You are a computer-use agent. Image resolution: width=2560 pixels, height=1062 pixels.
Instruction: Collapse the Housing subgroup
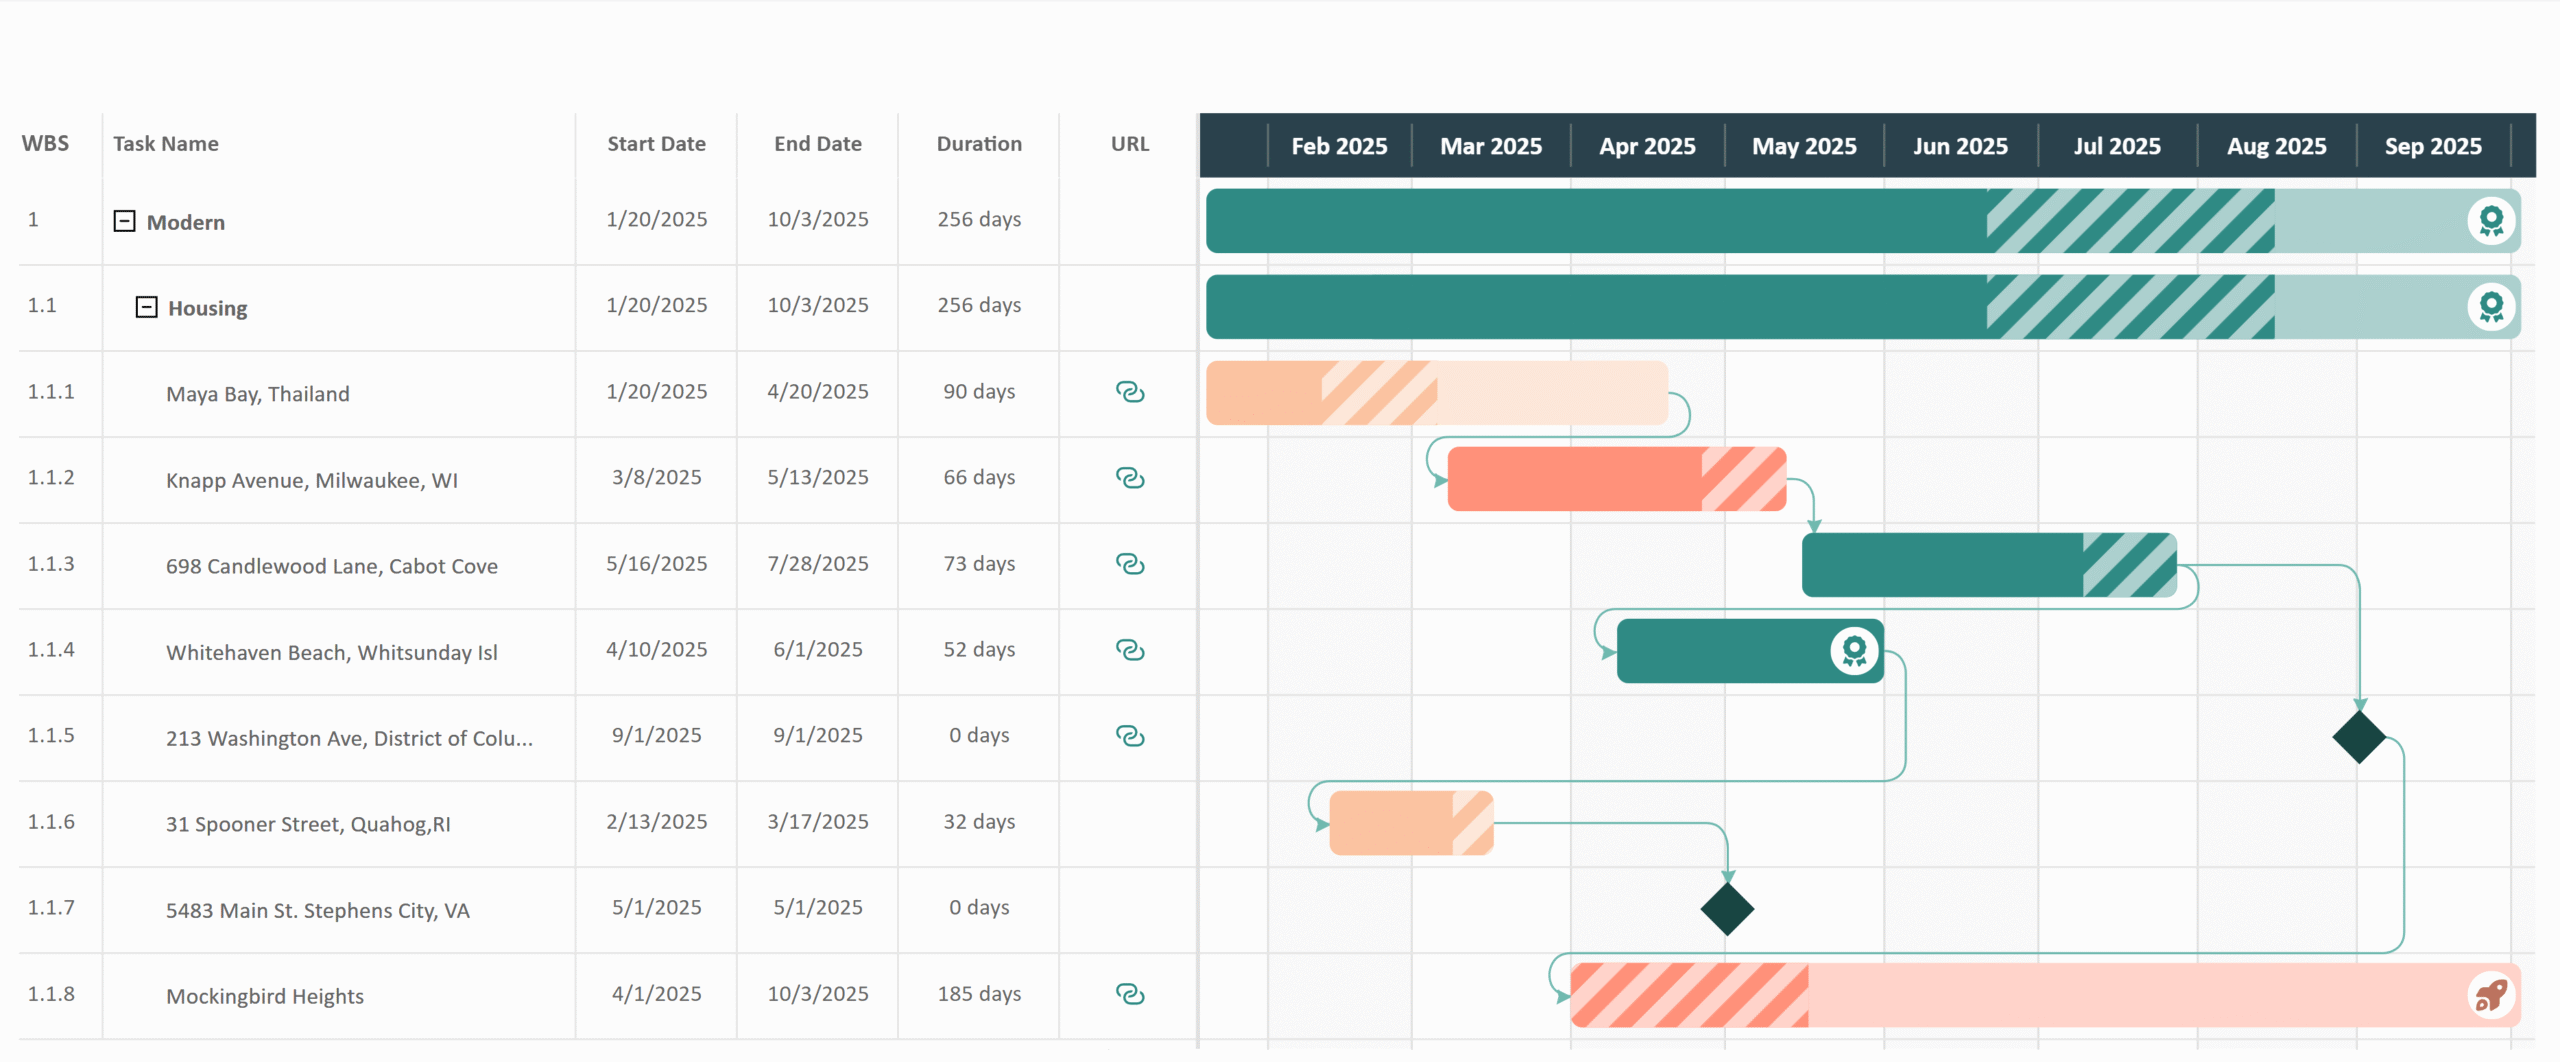tap(146, 307)
